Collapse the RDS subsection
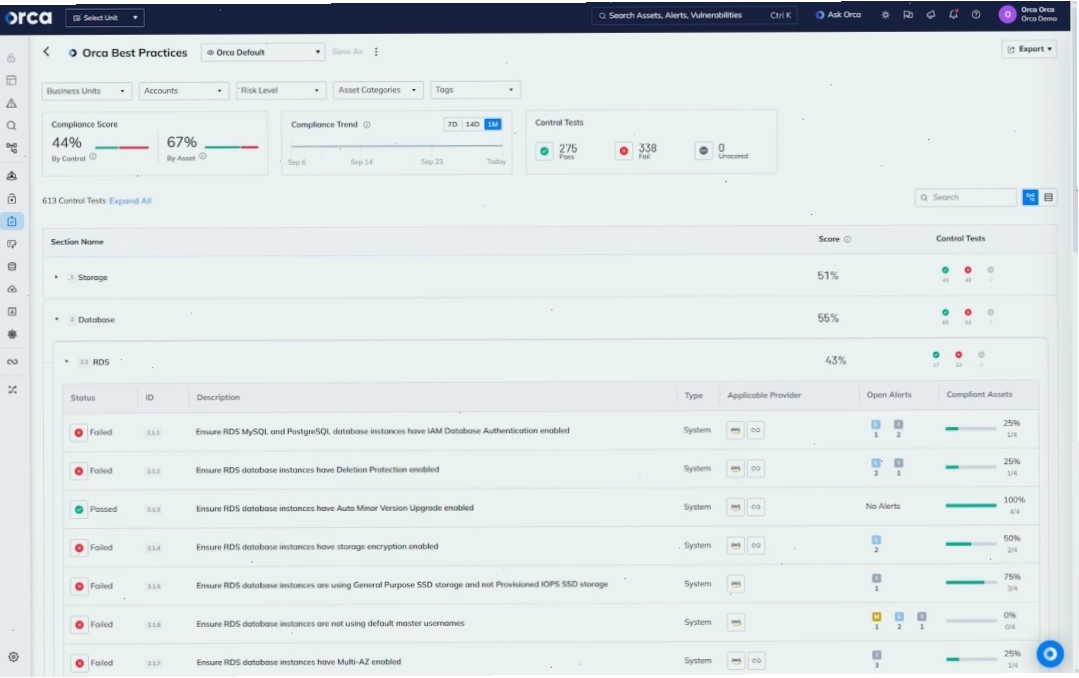Viewport: 1079px width, 678px height. coord(67,362)
